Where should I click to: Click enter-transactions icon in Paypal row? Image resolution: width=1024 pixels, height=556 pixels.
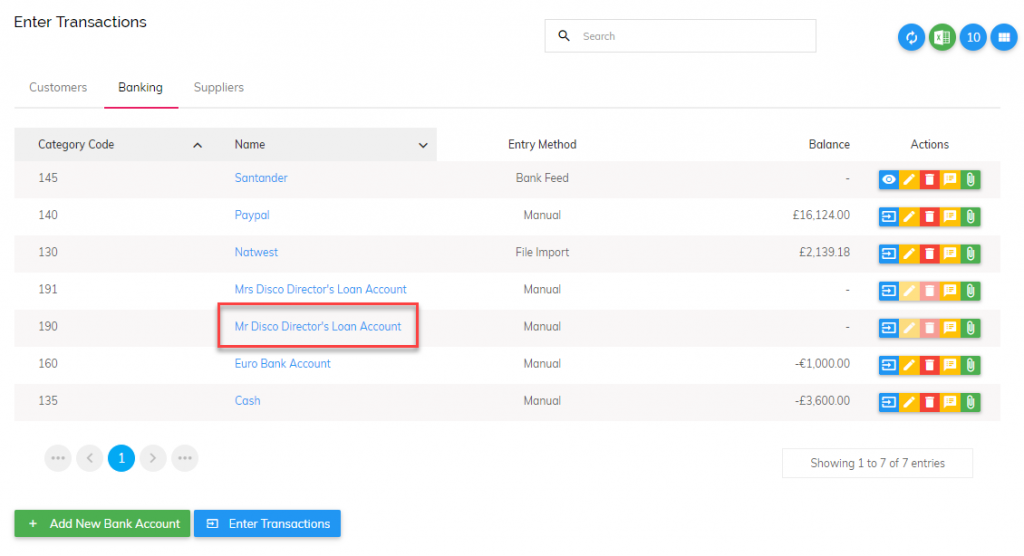coord(888,216)
